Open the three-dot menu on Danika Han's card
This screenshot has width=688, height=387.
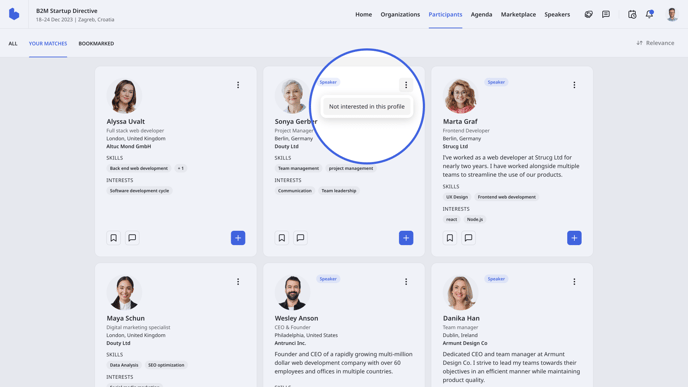point(574,281)
